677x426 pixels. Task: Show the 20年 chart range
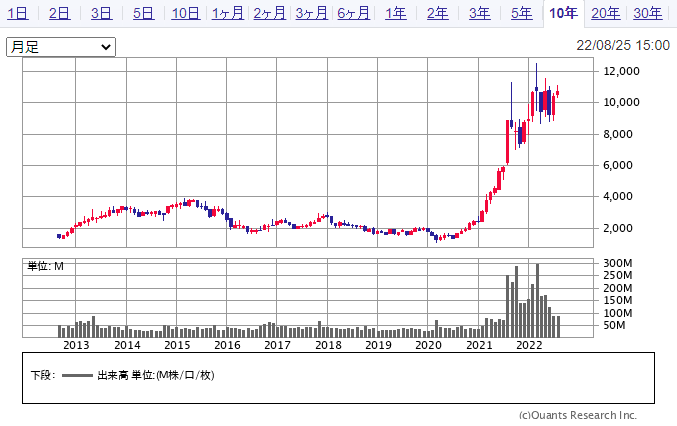(606, 13)
